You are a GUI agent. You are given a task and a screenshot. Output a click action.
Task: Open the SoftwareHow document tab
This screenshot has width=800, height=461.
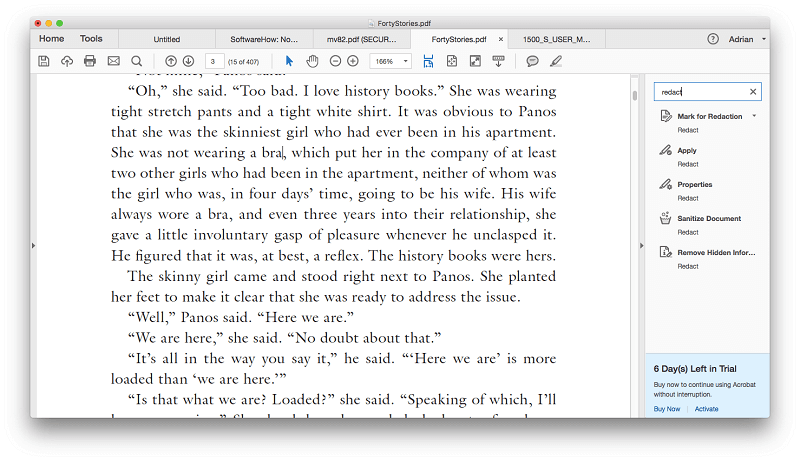(x=264, y=39)
